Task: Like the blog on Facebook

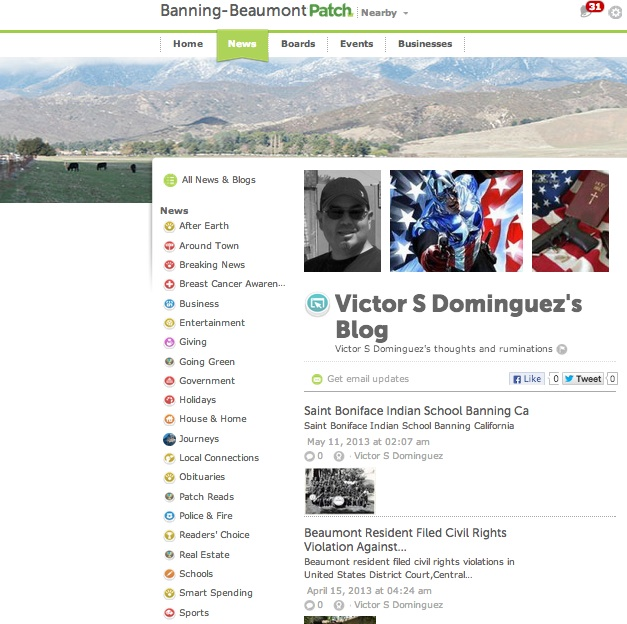Action: [527, 379]
